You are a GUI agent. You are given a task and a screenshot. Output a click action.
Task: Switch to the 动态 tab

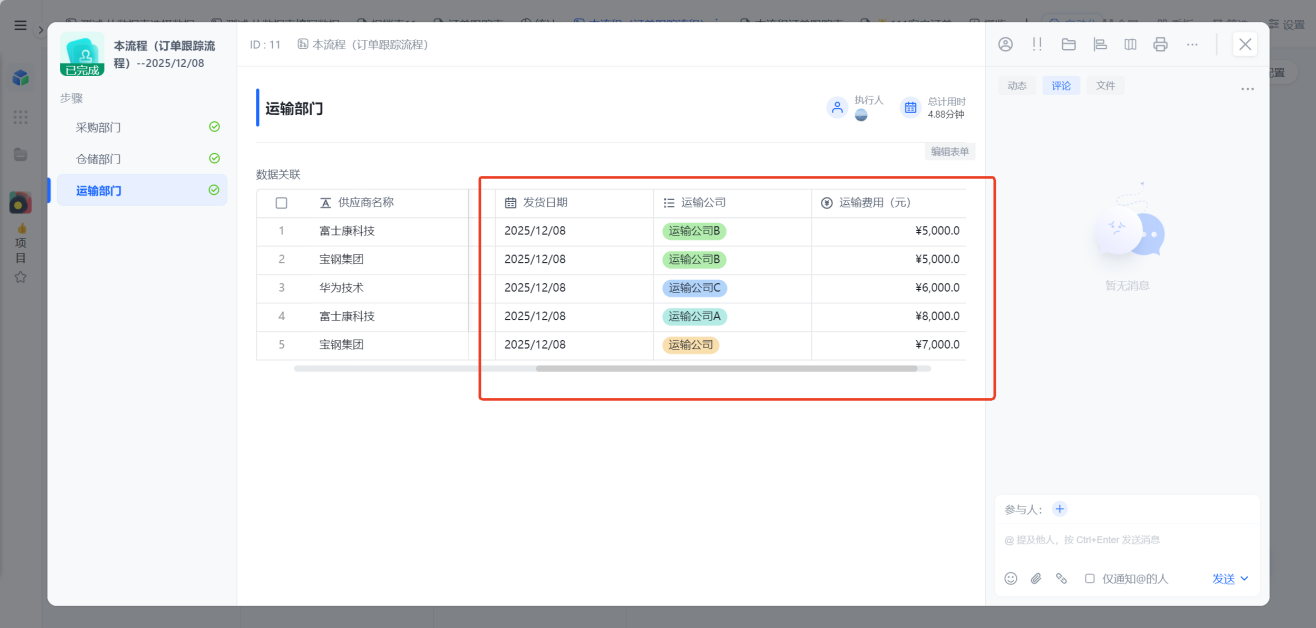(1017, 86)
